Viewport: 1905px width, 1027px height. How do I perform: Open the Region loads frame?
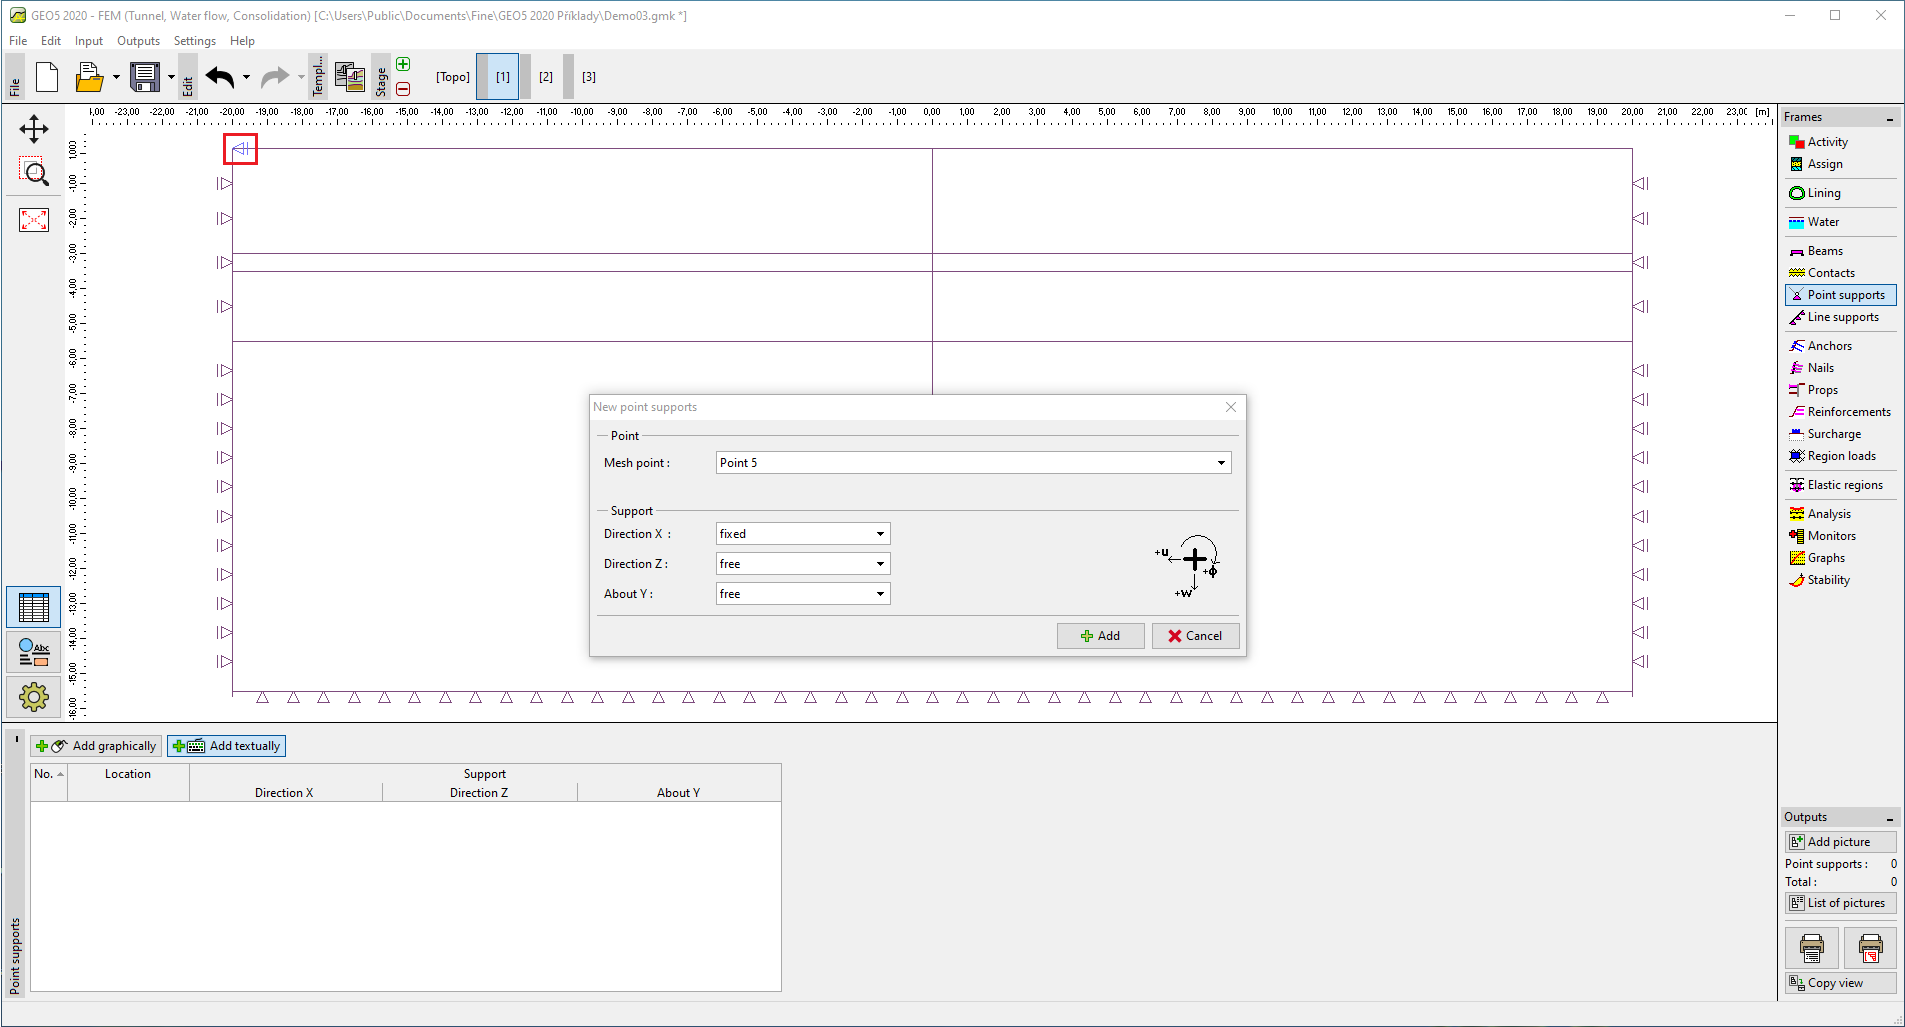1840,456
